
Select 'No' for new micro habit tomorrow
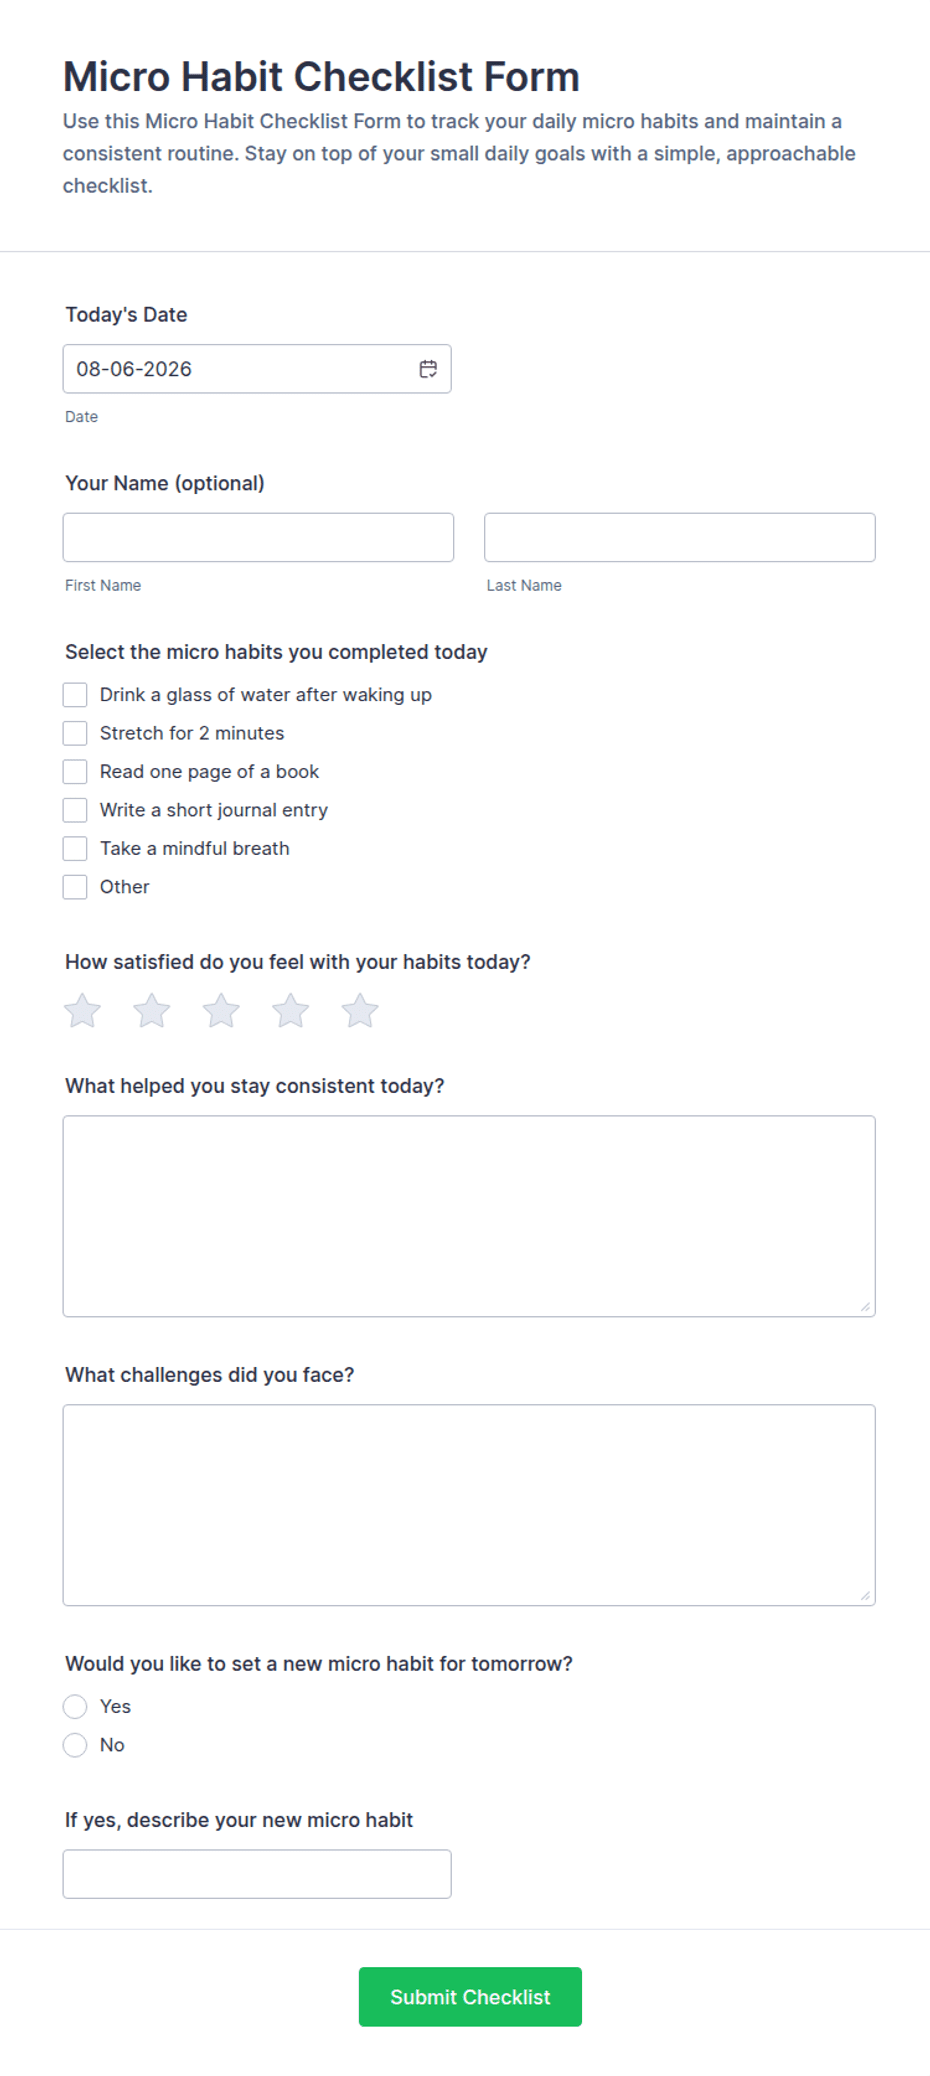pyautogui.click(x=75, y=1745)
